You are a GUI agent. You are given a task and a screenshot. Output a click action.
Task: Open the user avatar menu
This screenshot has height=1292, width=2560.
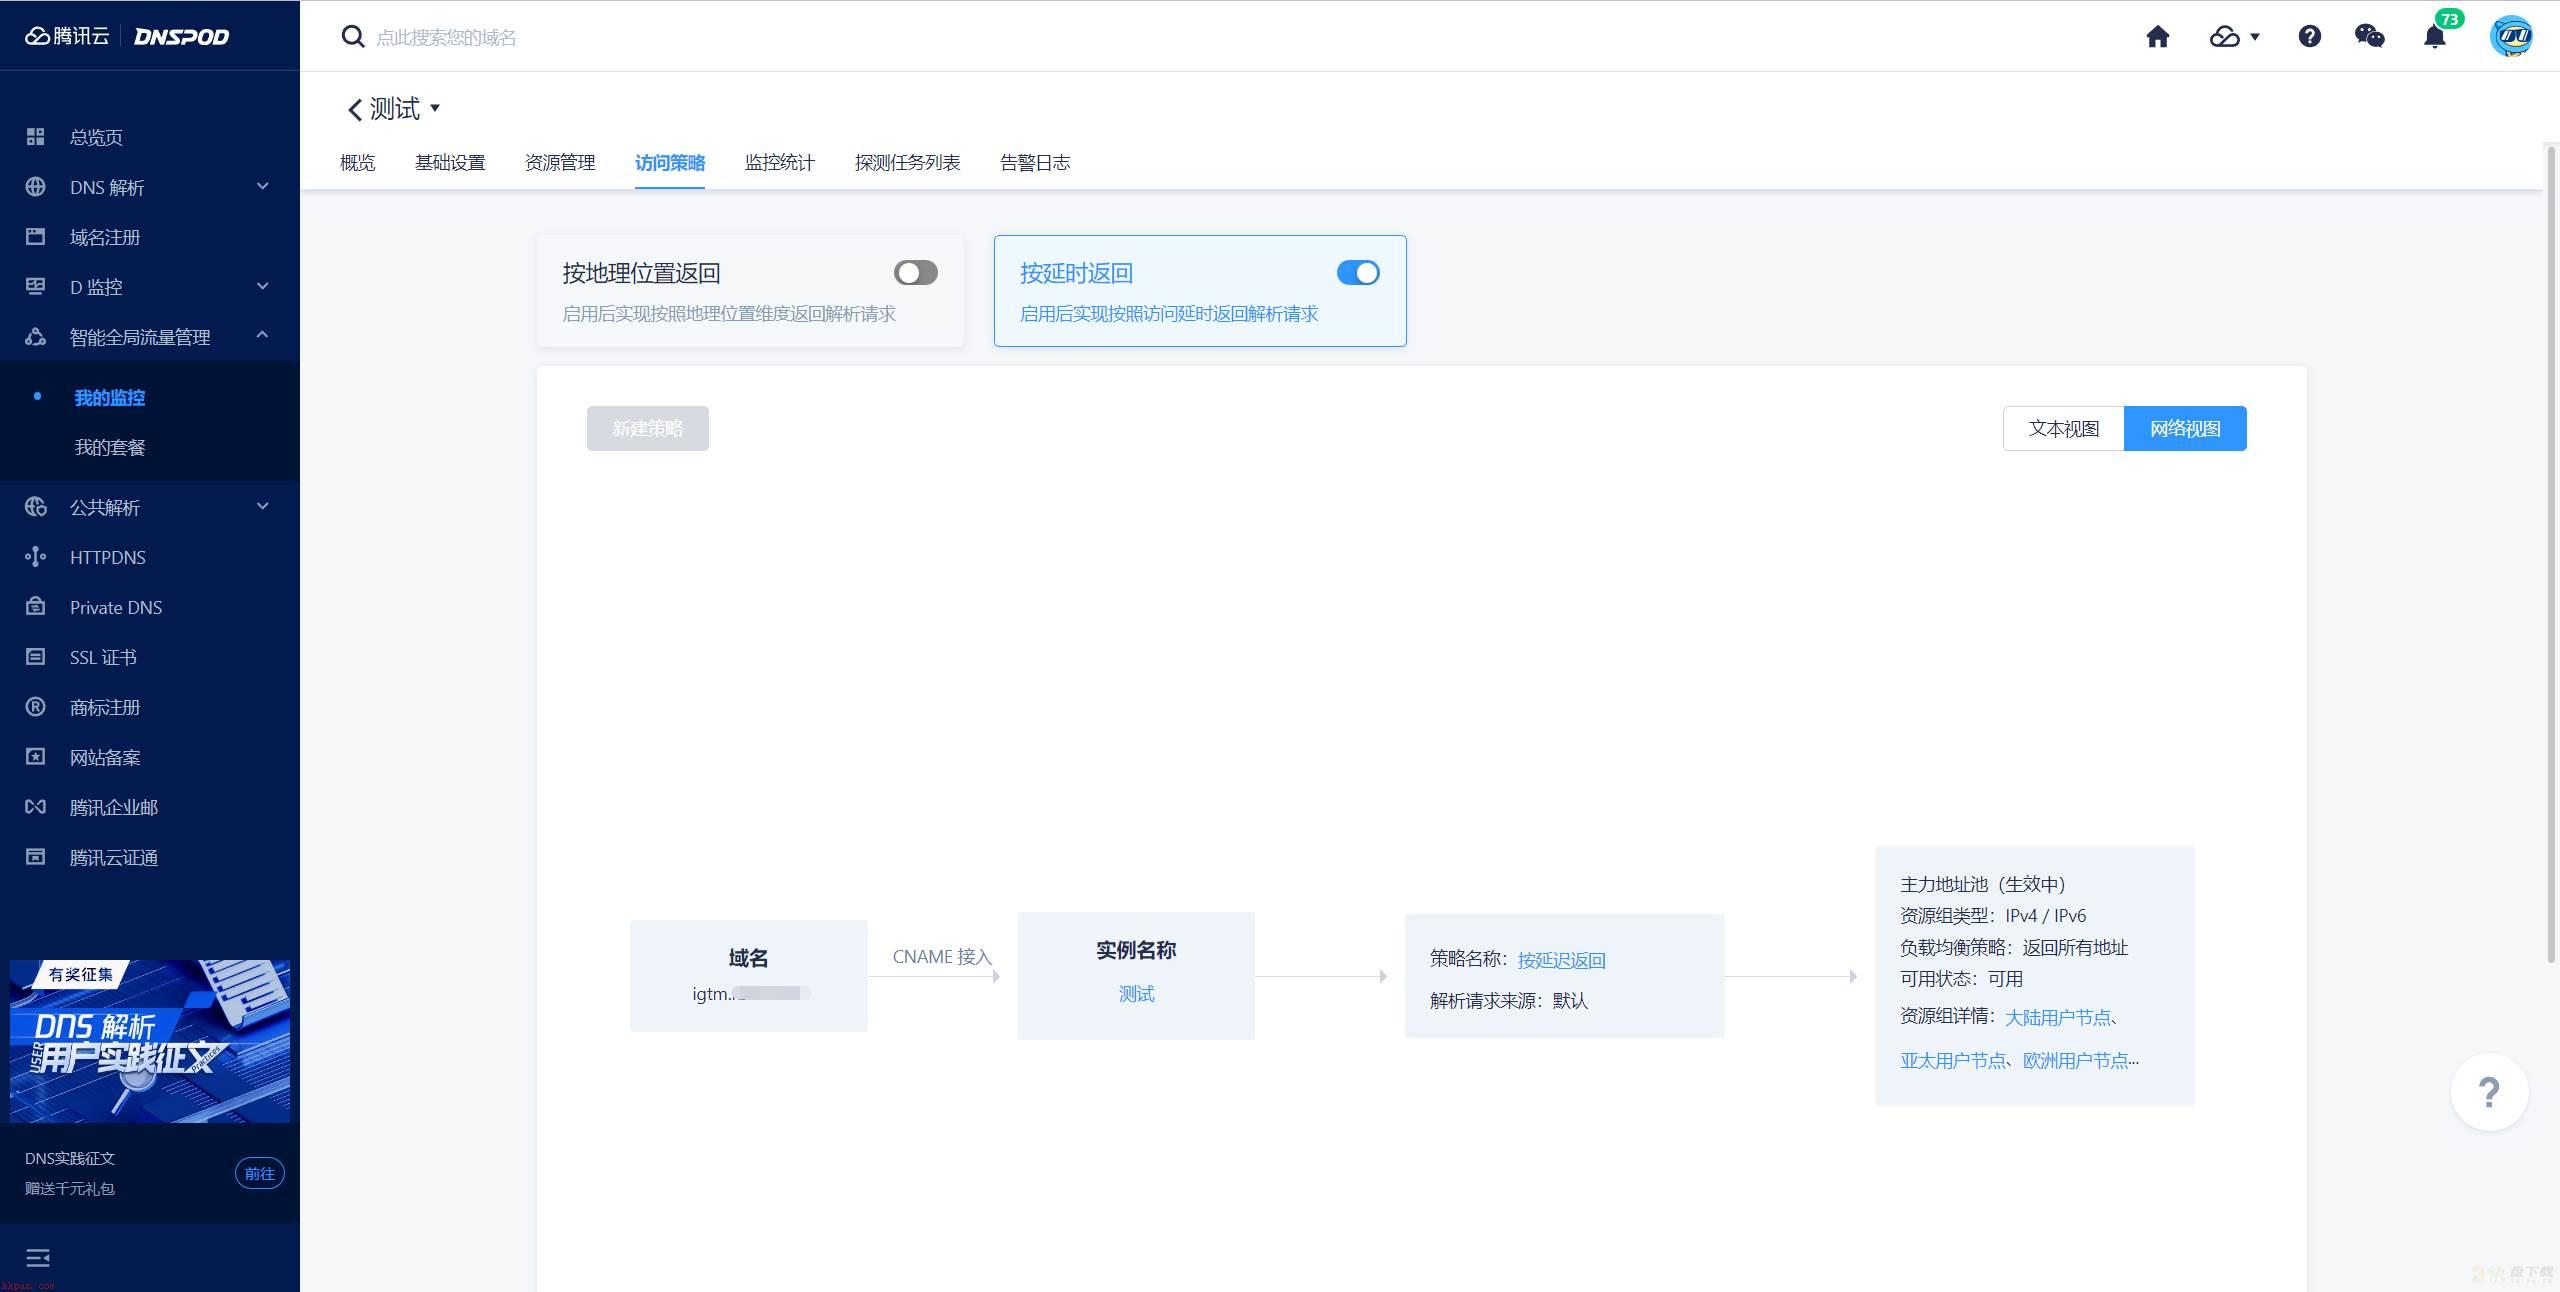(2510, 37)
